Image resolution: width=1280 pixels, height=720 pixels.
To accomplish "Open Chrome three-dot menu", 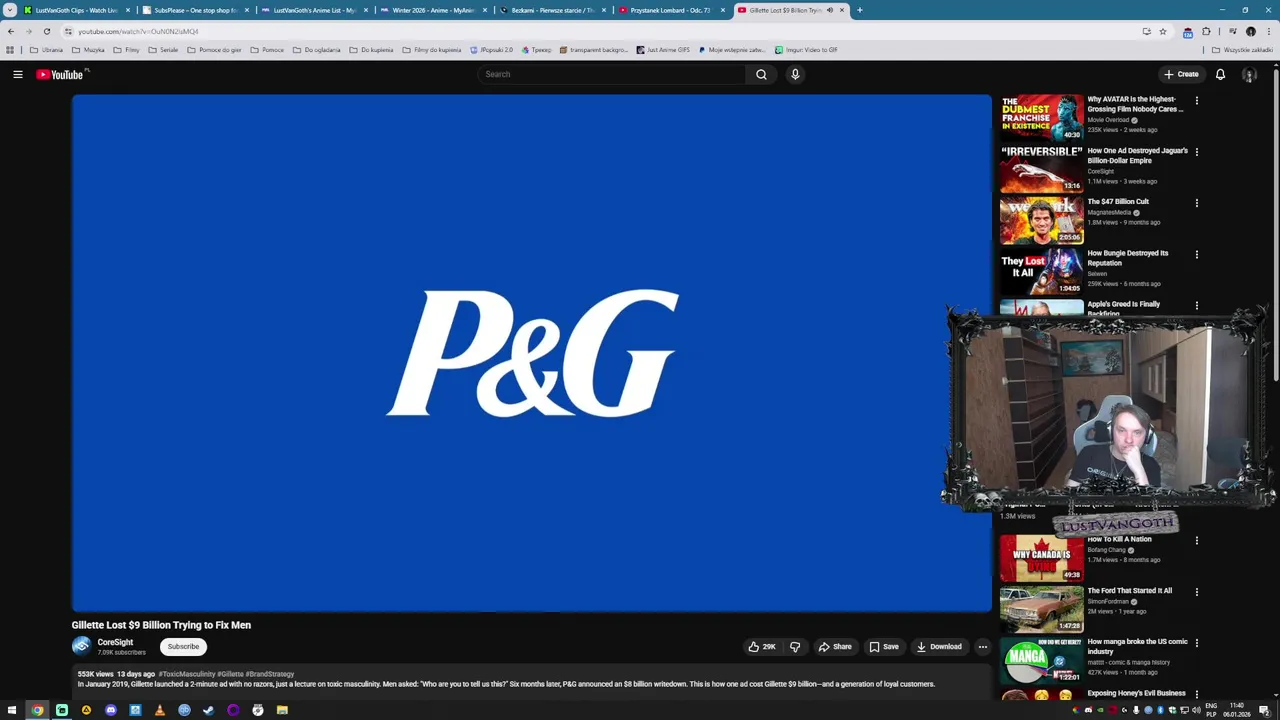I will 1267,31.
